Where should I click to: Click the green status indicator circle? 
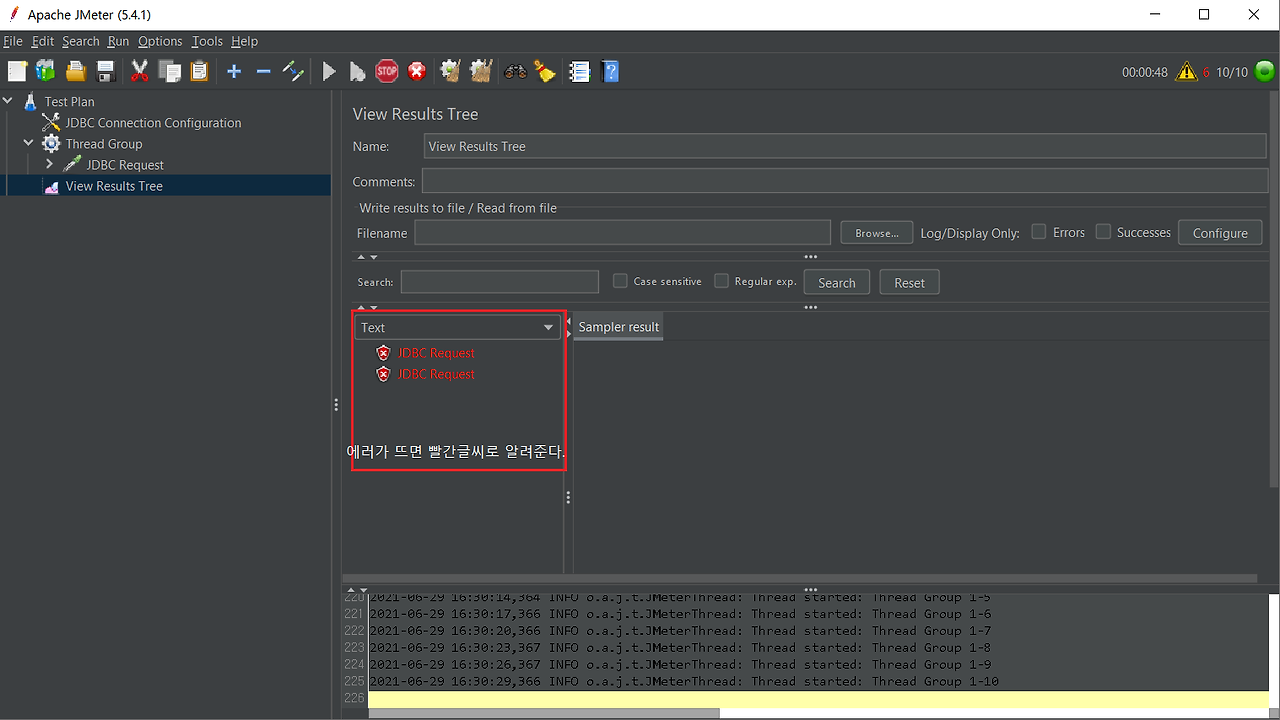click(1265, 71)
